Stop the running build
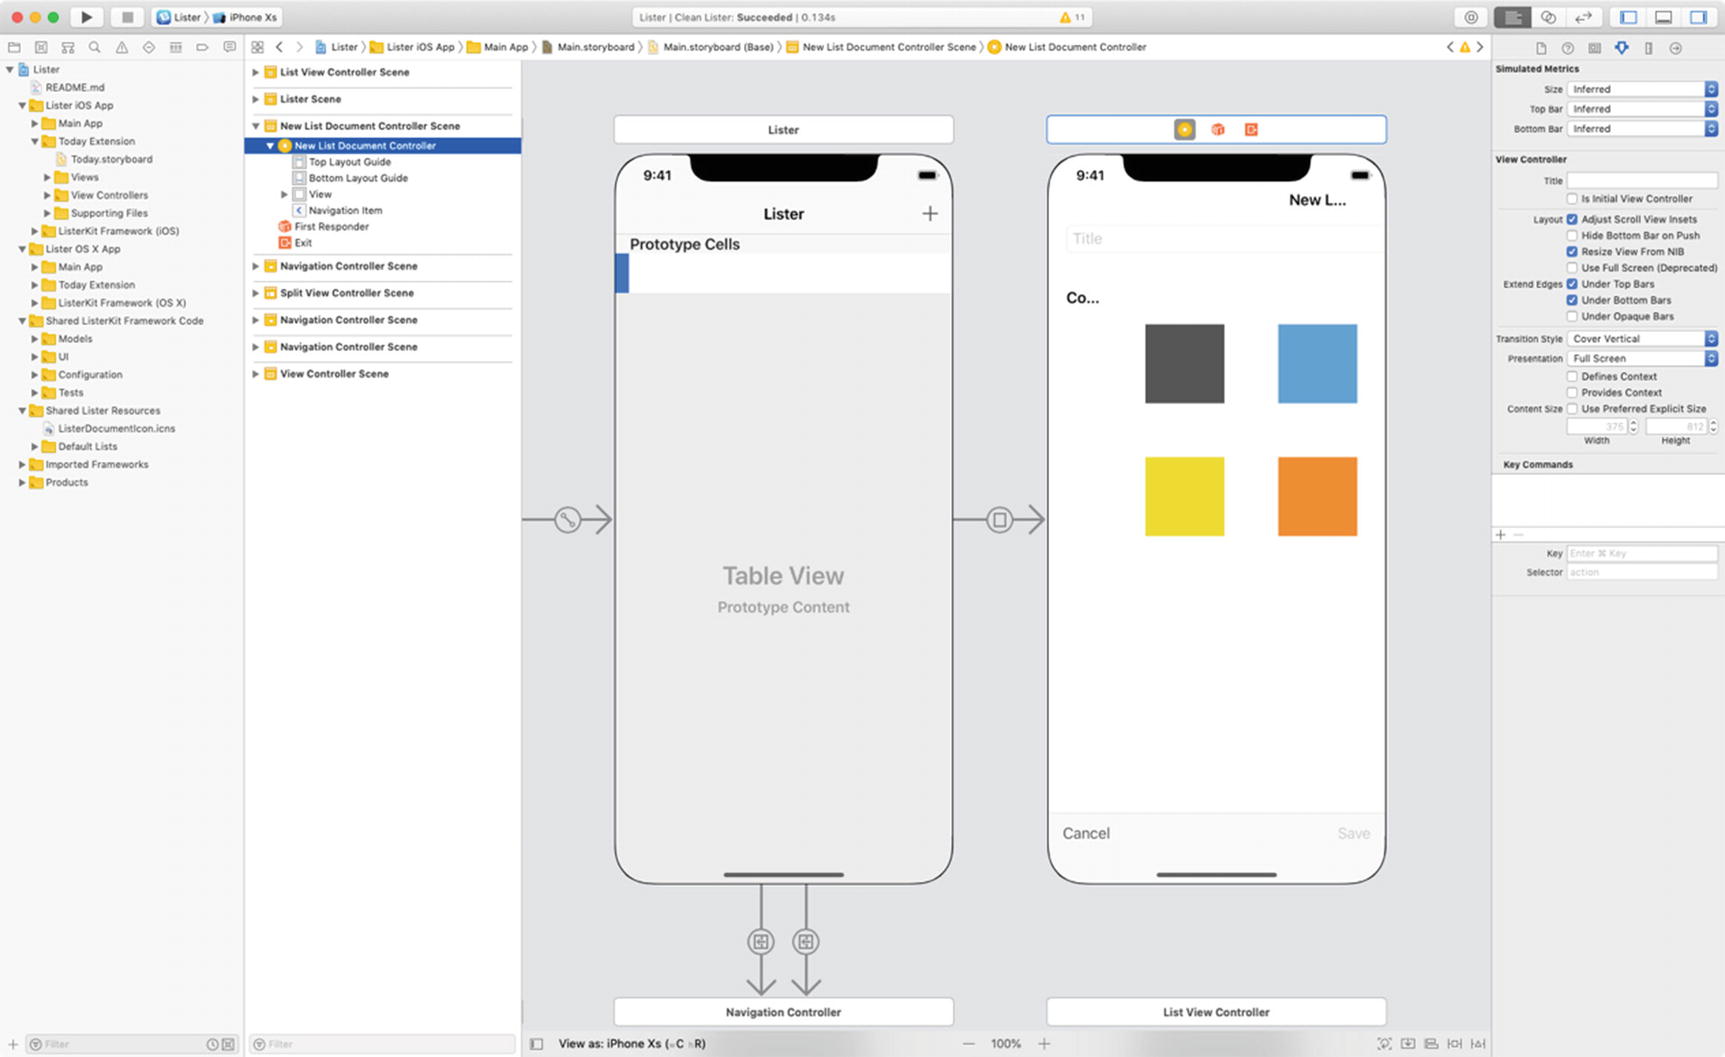The height and width of the screenshot is (1057, 1725). coord(127,17)
